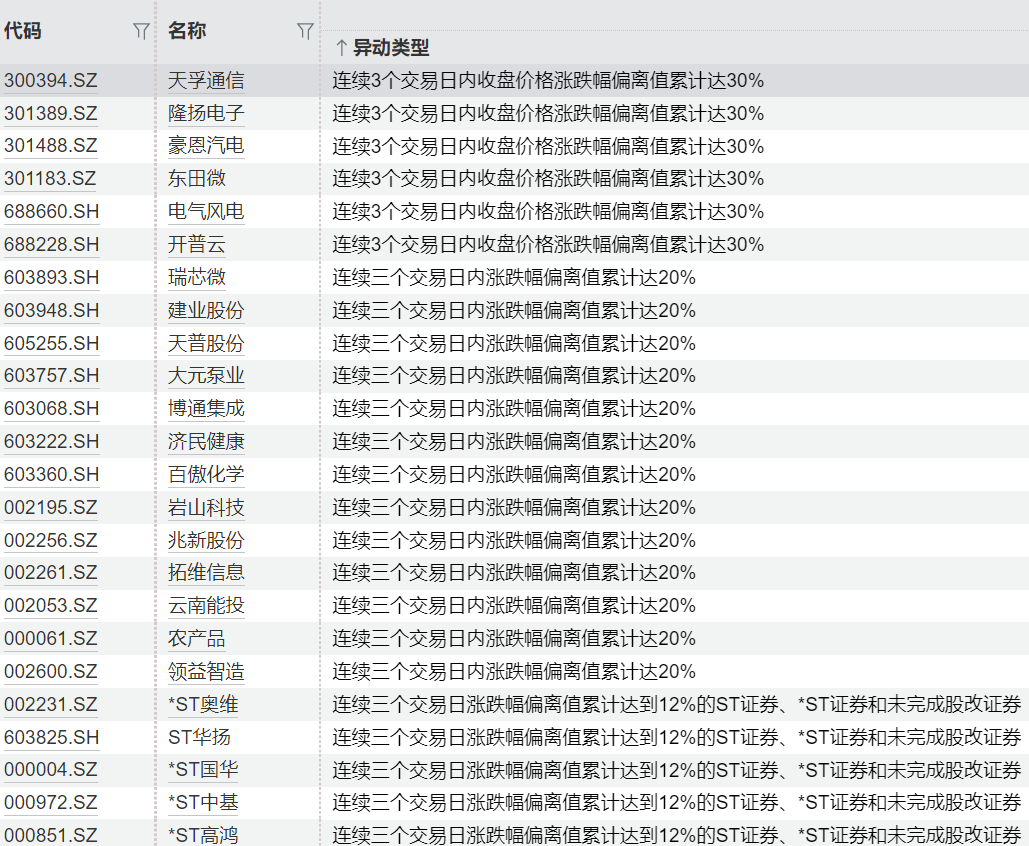This screenshot has width=1029, height=846.
Task: Open stock name 兆新股份
Action: coord(206,540)
